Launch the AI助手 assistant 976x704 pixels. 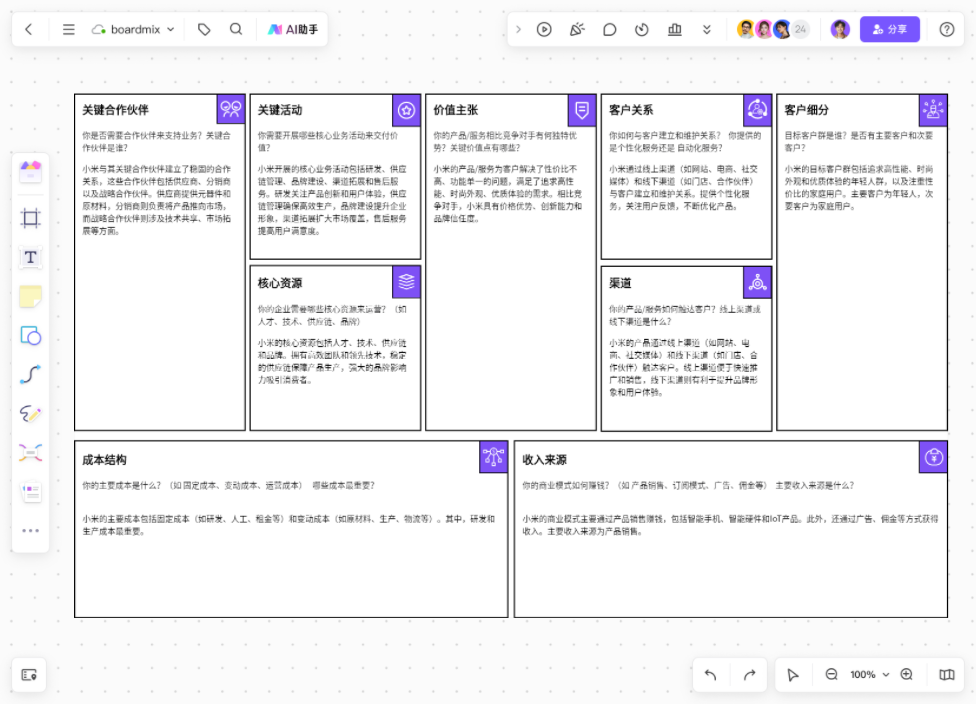[293, 29]
